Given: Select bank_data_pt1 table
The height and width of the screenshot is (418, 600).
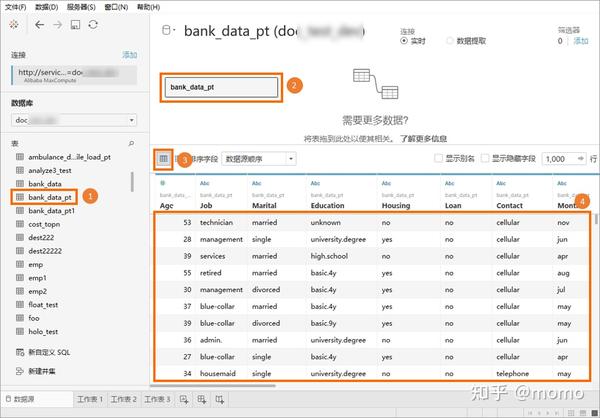Looking at the screenshot, I should coord(52,211).
